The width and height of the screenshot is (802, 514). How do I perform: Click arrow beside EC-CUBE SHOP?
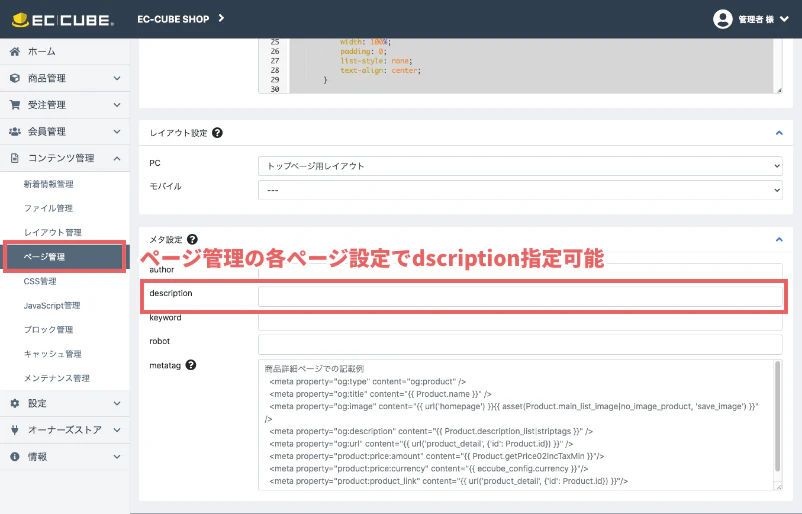[221, 18]
